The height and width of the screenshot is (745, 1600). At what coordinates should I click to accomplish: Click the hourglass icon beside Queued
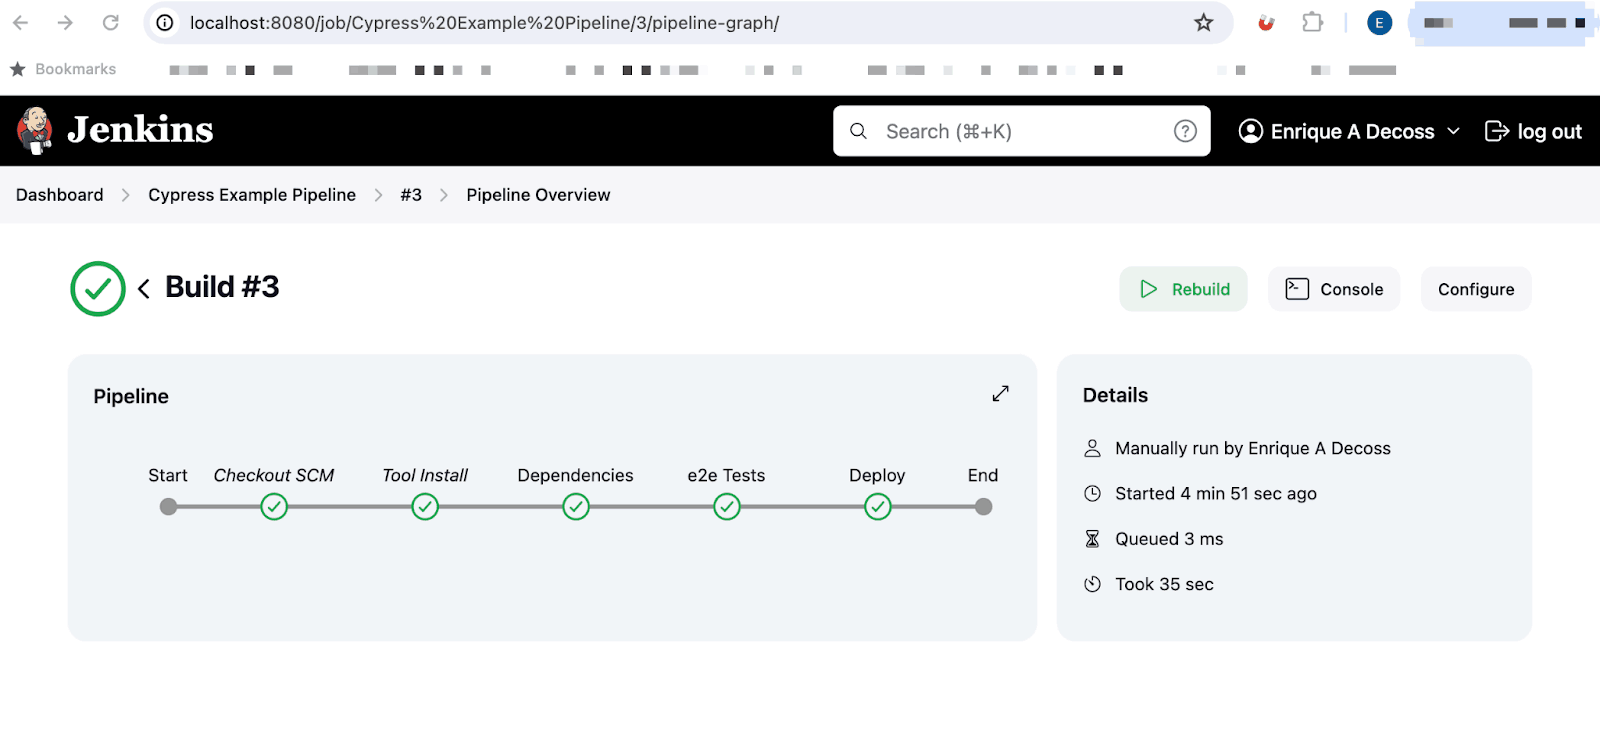pos(1093,539)
